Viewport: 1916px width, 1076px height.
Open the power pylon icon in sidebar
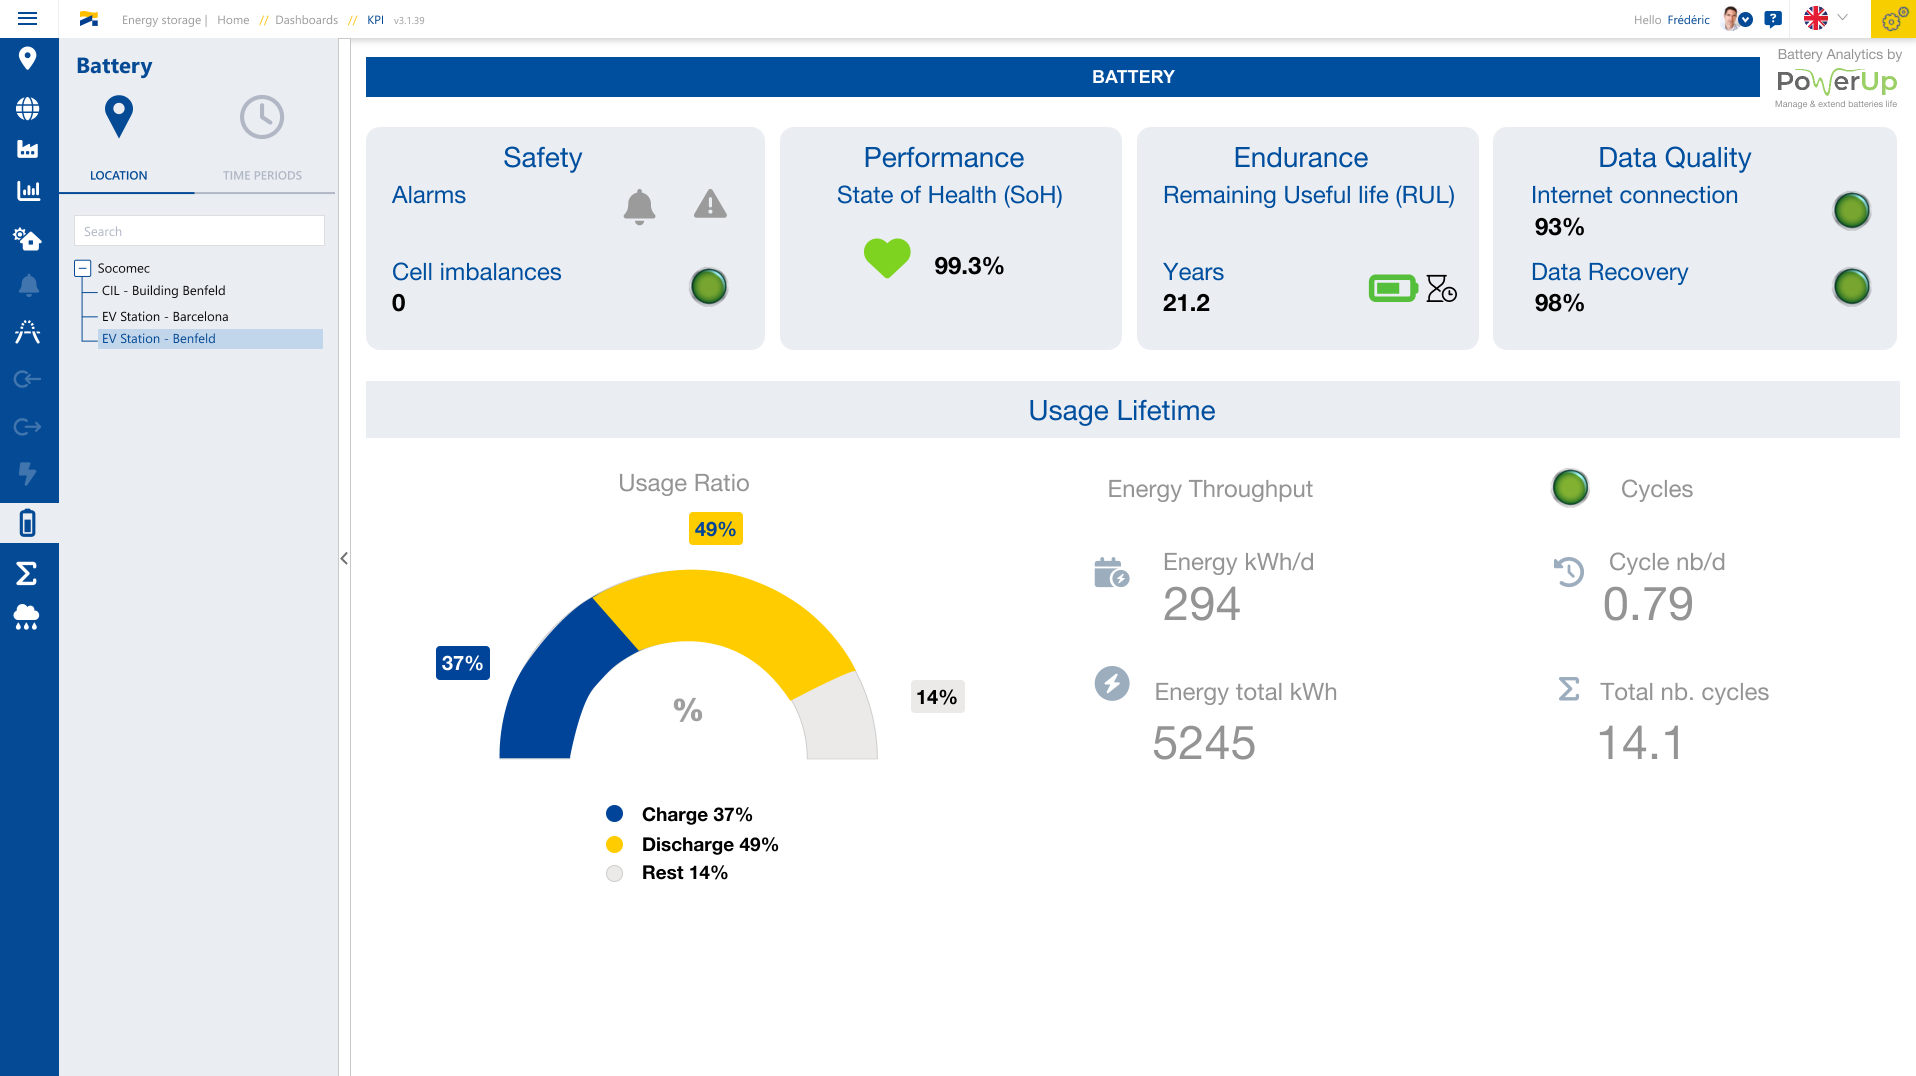click(x=27, y=331)
